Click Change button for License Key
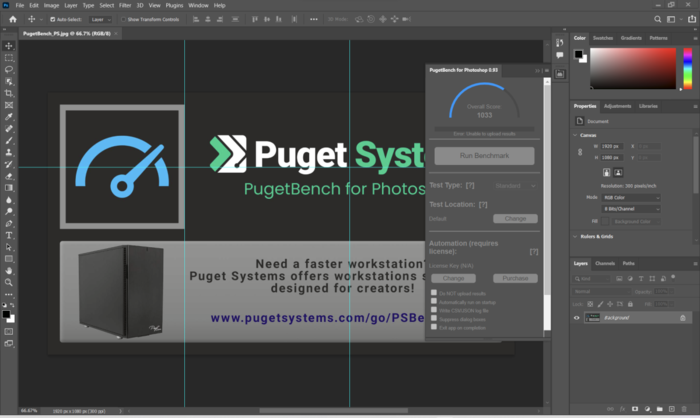The image size is (700, 418). pos(453,278)
